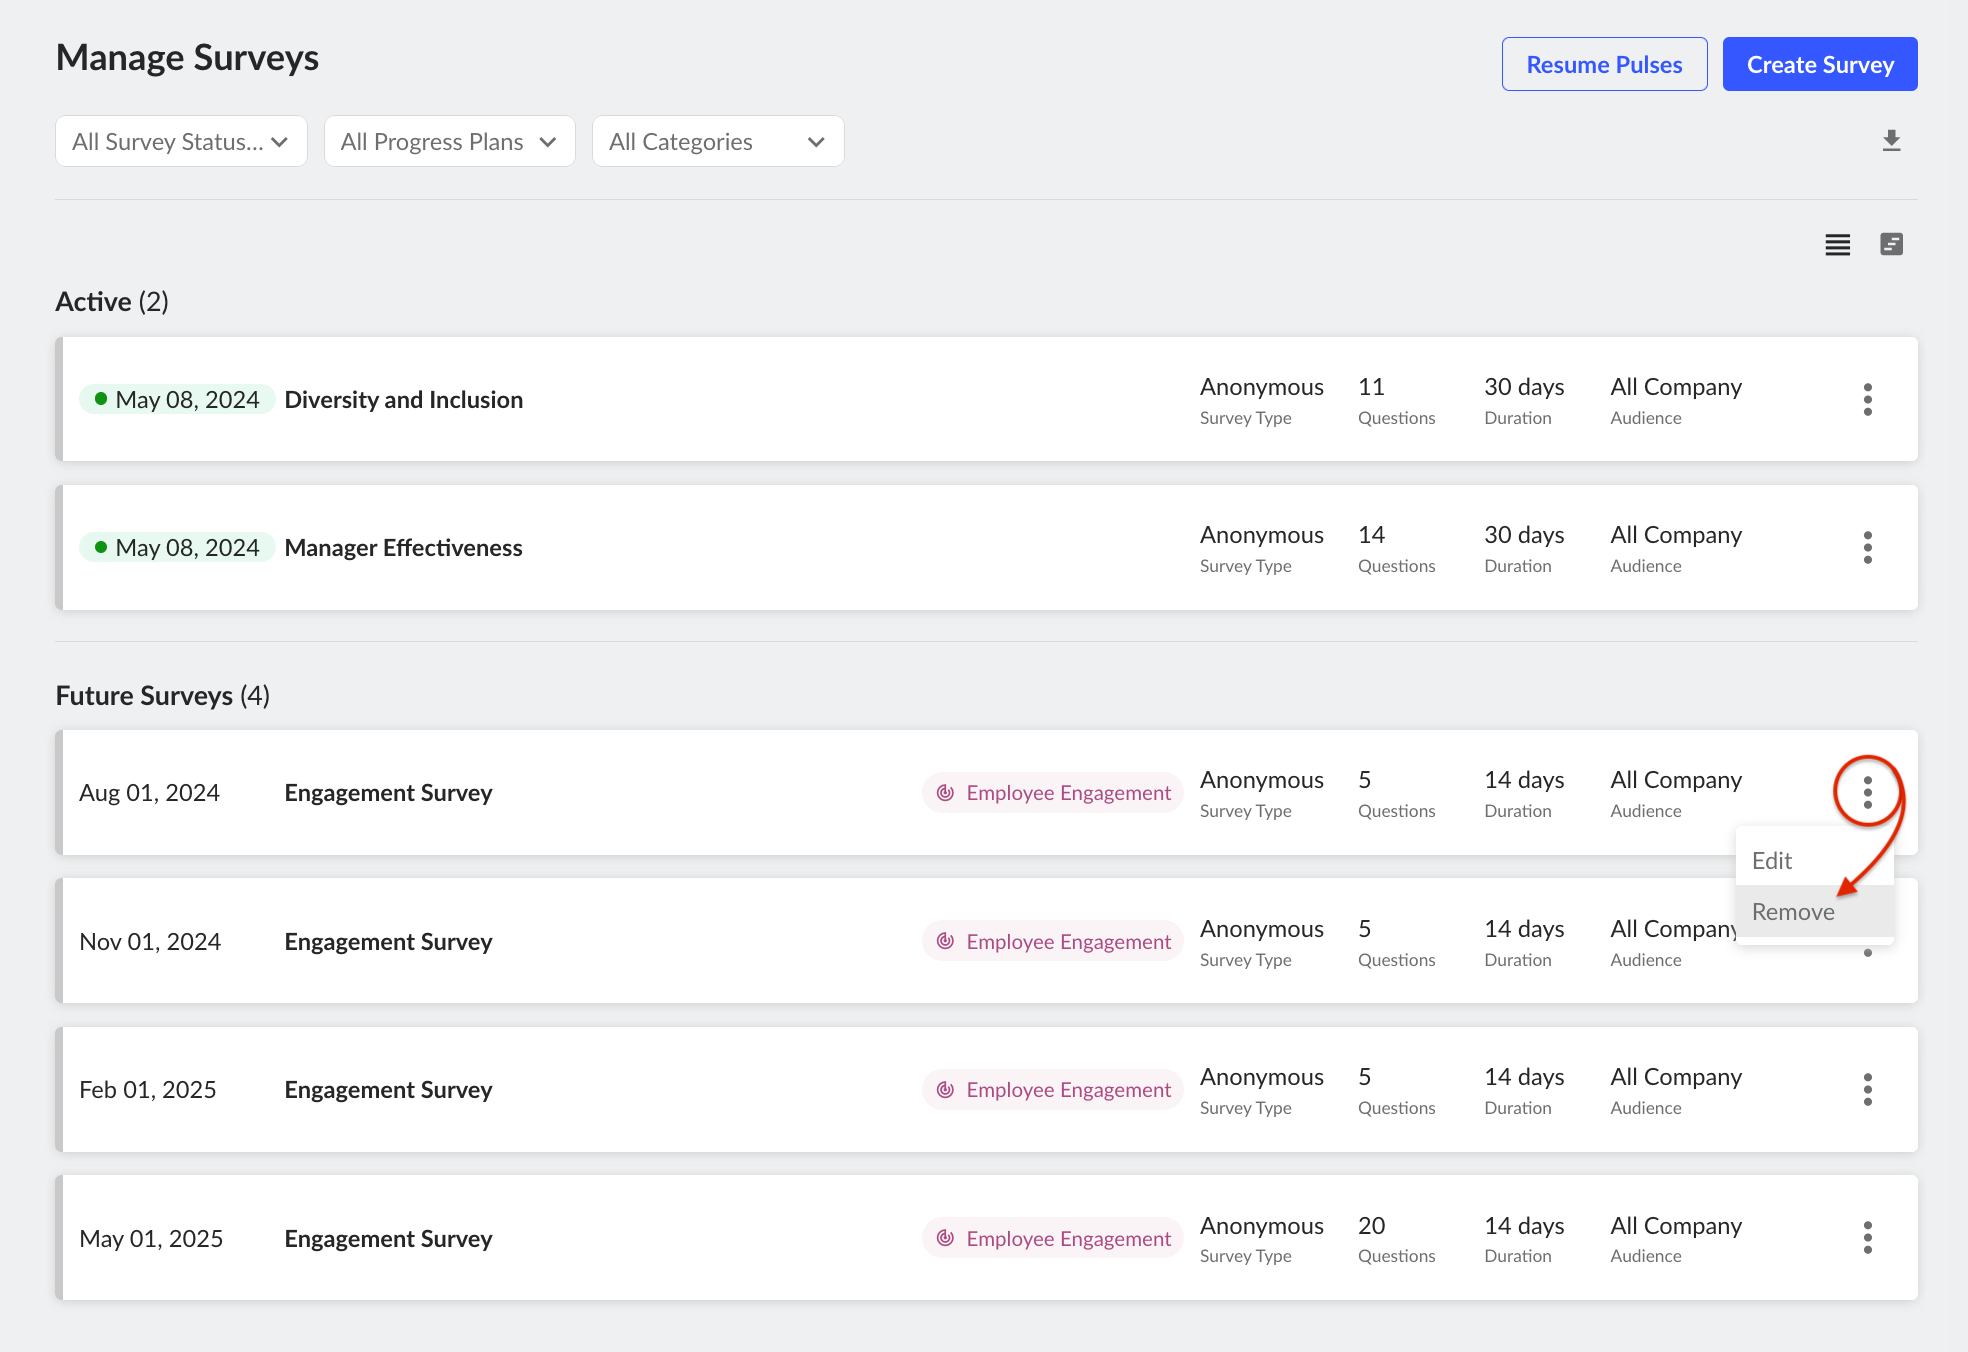Screen dimensions: 1968x1352
Task: Download the survey list via download icon
Action: [1891, 141]
